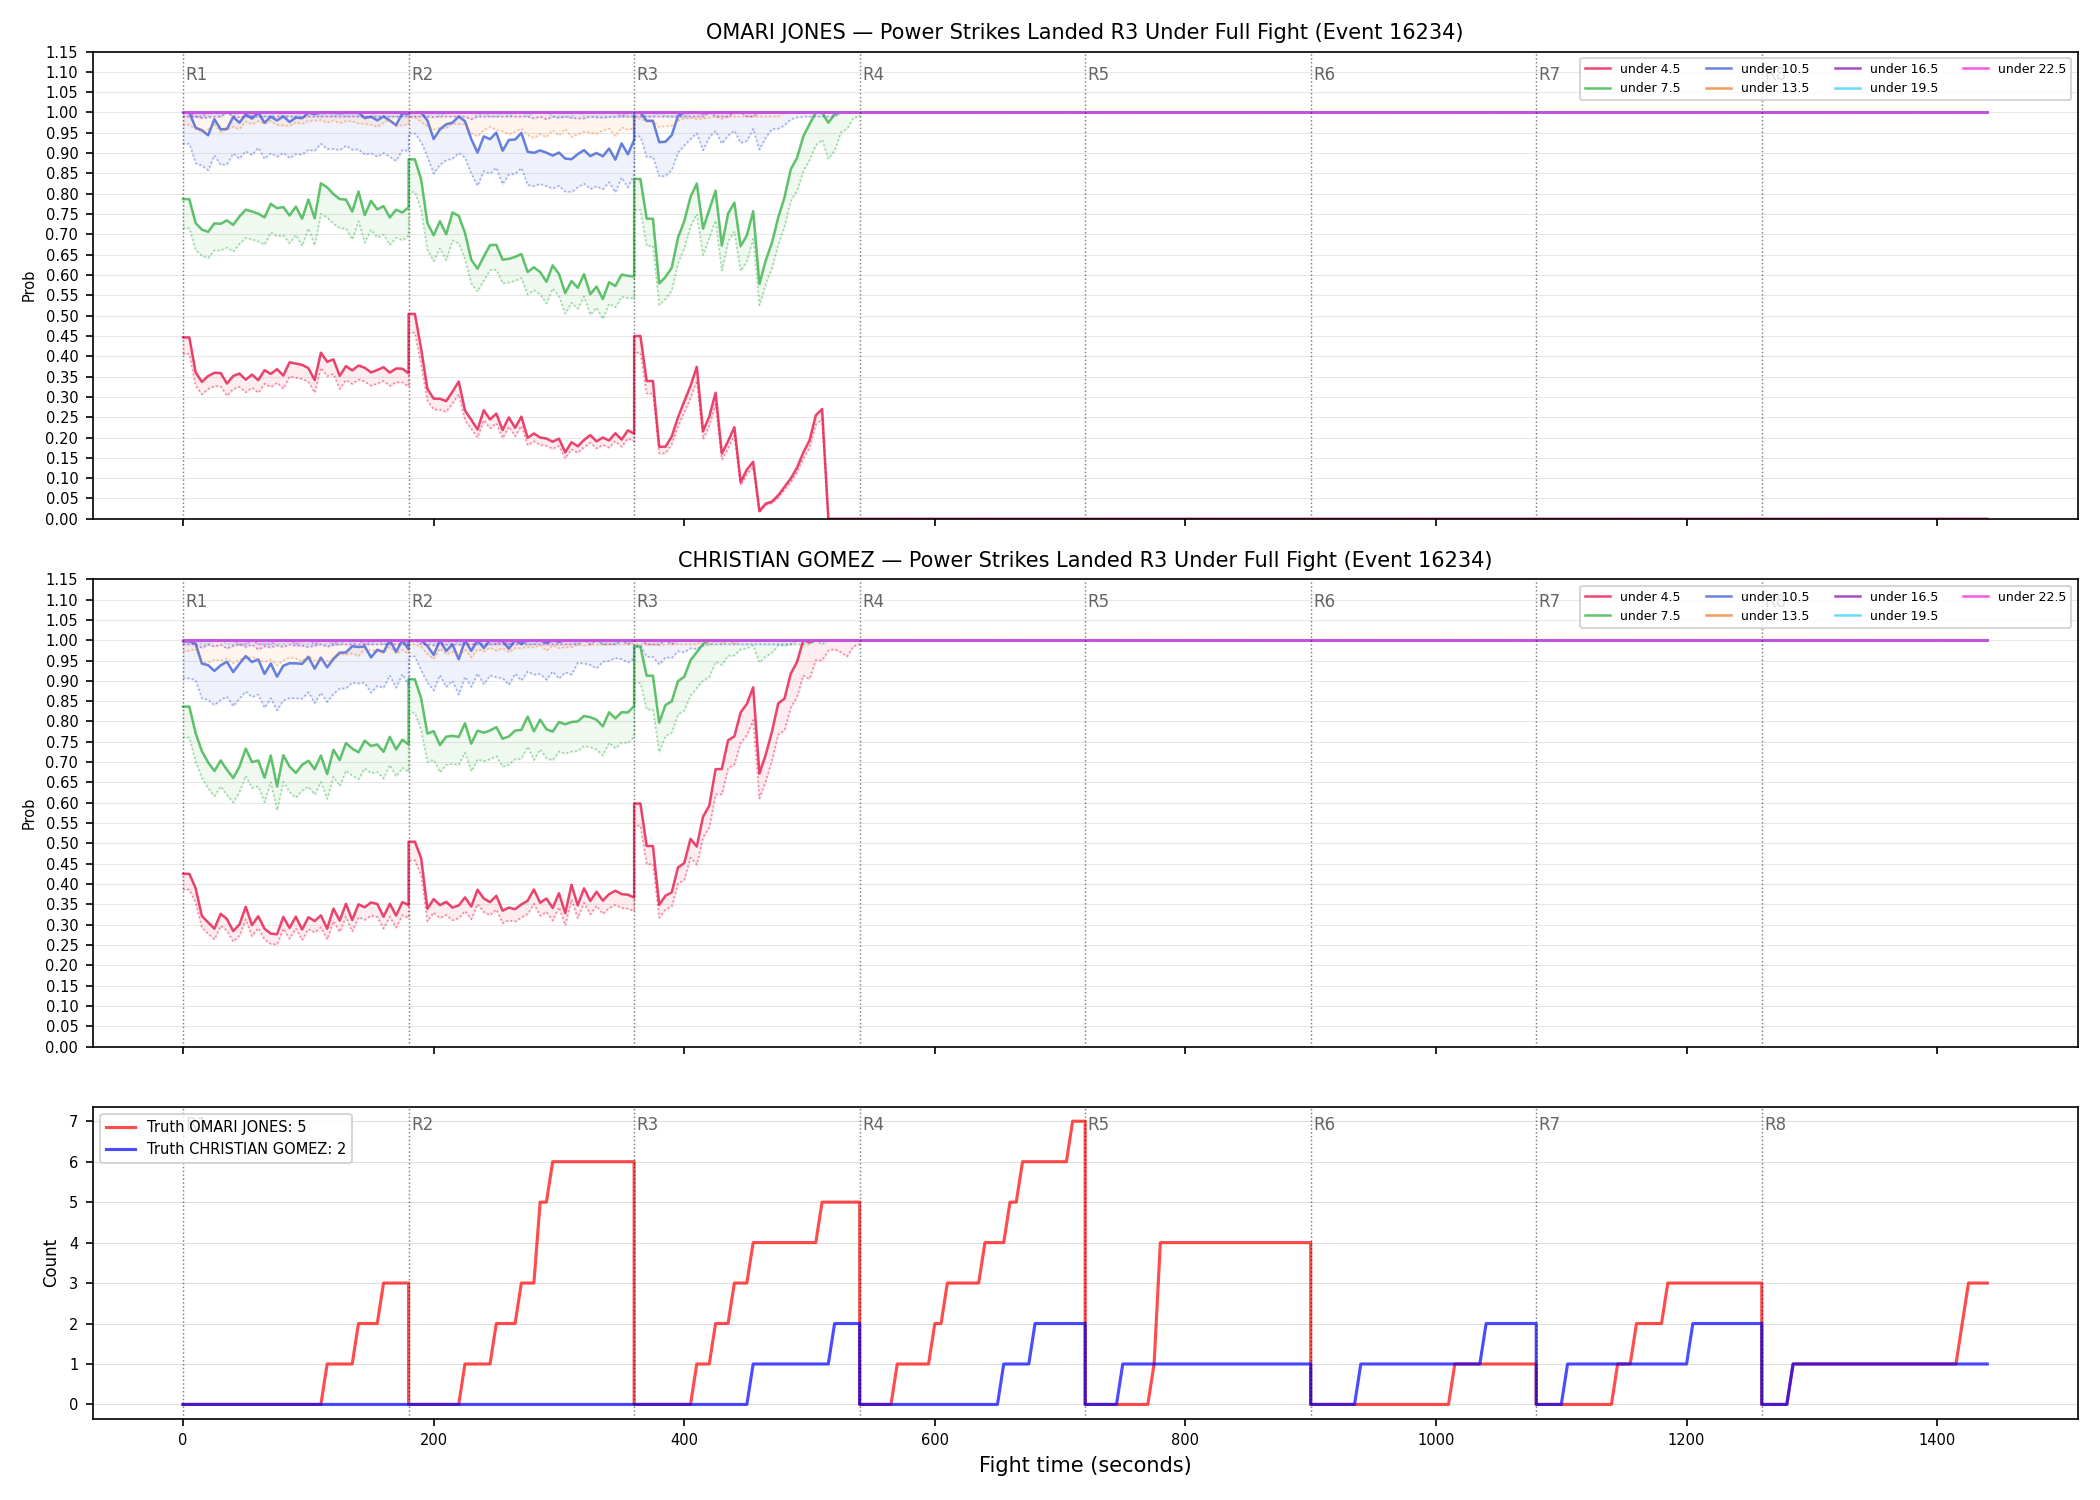Click the 600 tick on the x-axis
2100x1500 pixels.
pyautogui.click(x=935, y=1440)
